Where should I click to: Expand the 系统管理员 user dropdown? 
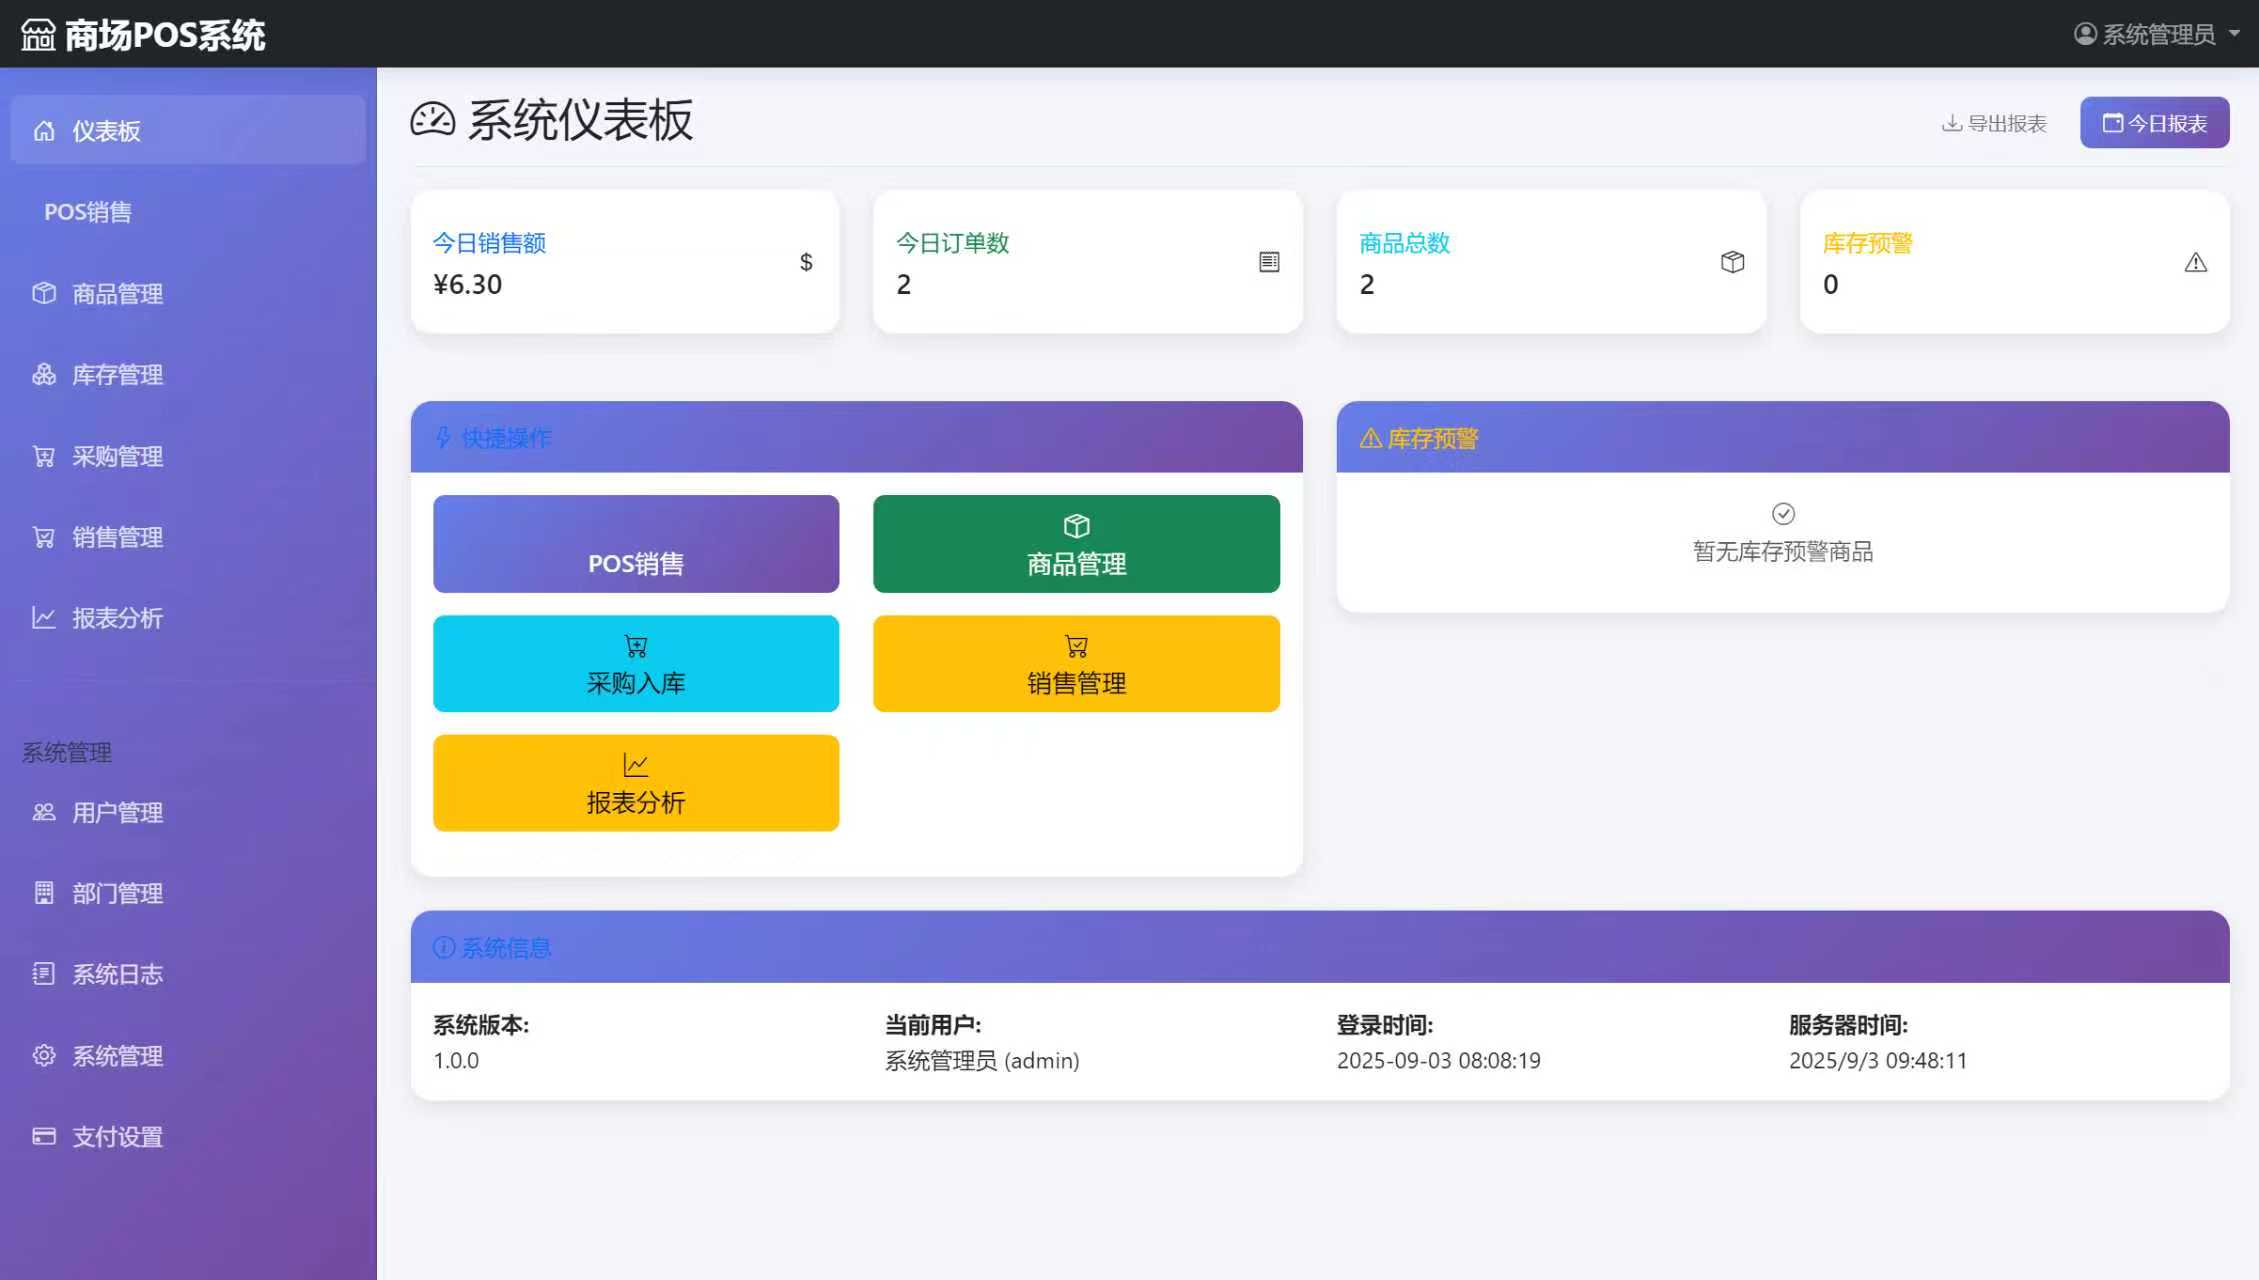coord(2158,34)
